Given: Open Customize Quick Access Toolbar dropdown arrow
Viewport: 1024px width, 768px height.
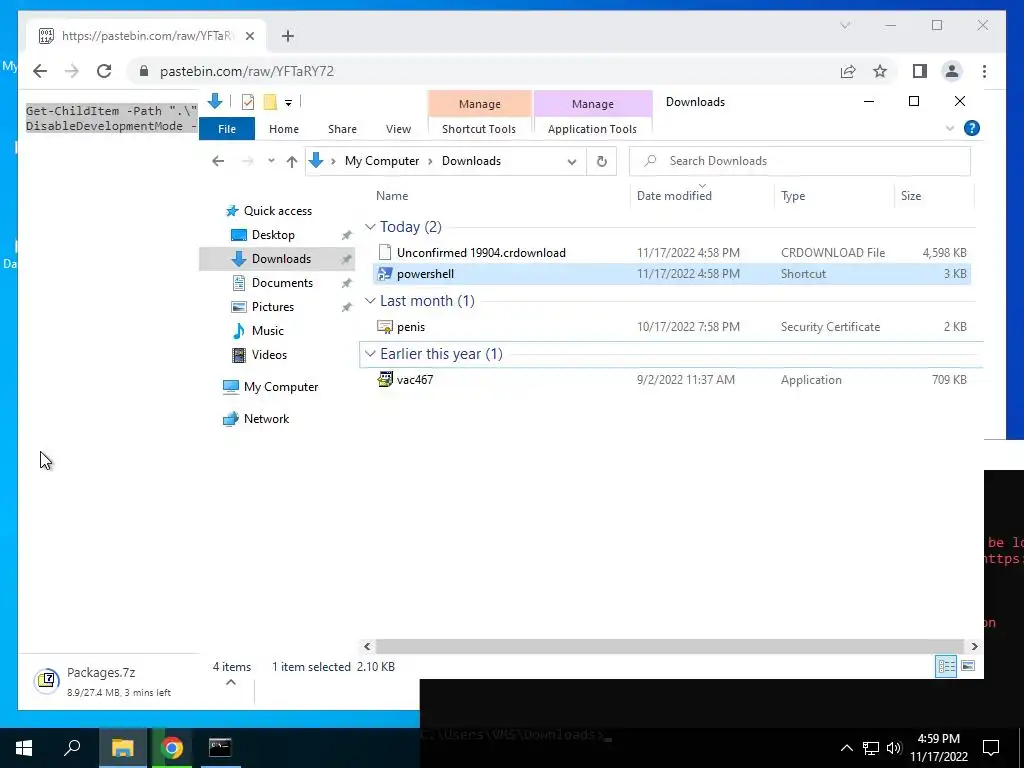Looking at the screenshot, I should pos(288,103).
